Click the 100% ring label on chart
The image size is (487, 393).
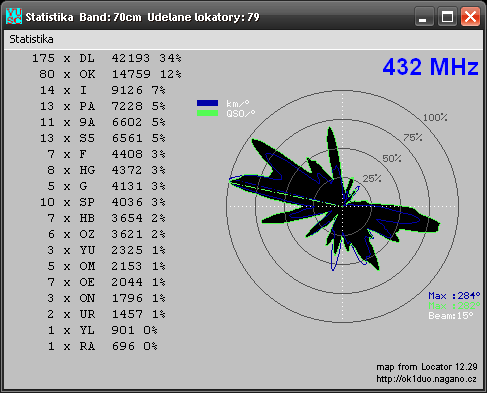[435, 118]
